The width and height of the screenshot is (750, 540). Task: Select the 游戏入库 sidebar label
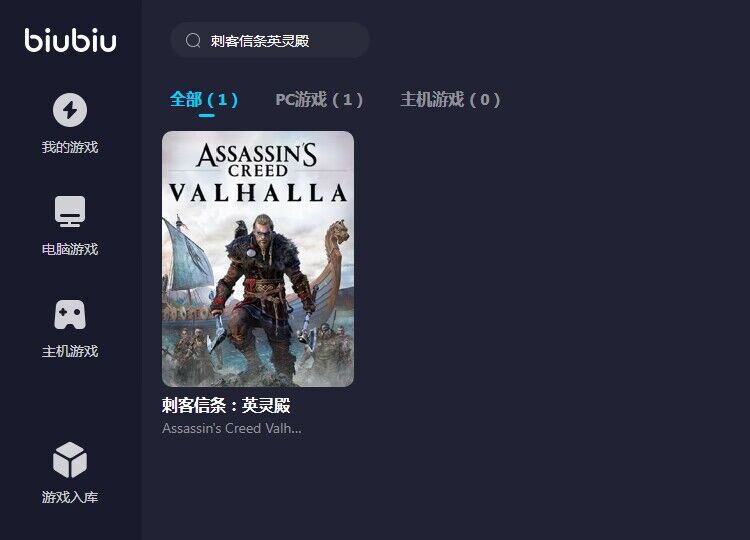70,497
